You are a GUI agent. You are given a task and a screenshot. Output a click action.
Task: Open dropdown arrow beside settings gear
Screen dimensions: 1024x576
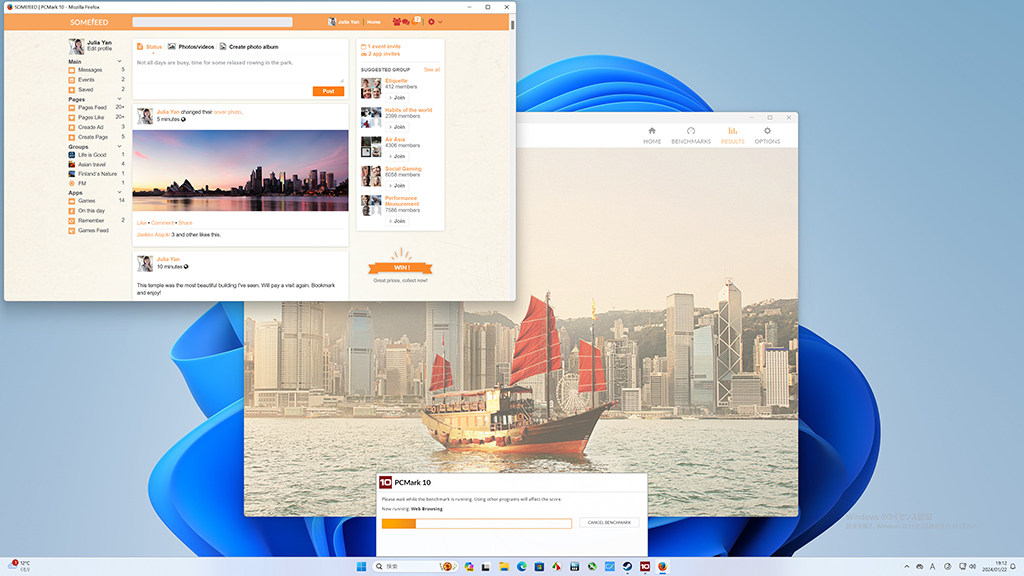440,22
